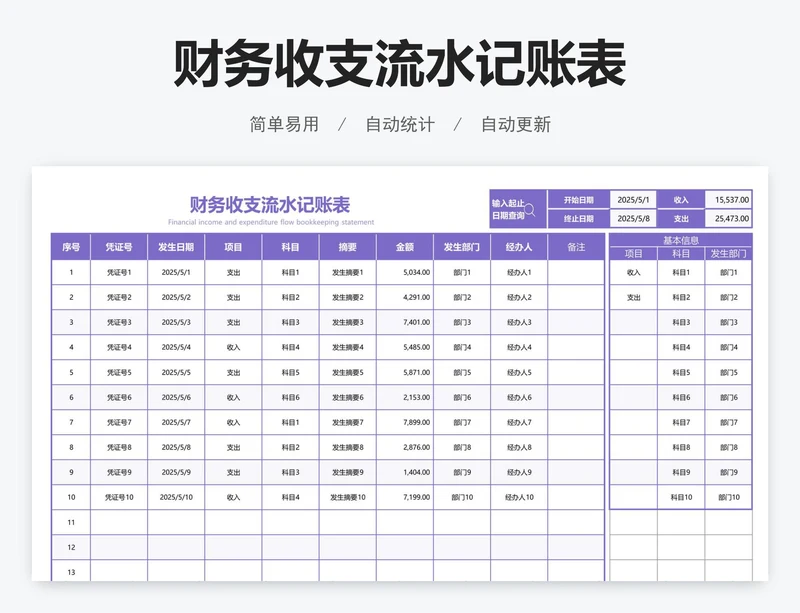Click cell 发生摘要10
This screenshot has width=800, height=613.
pyautogui.click(x=347, y=497)
